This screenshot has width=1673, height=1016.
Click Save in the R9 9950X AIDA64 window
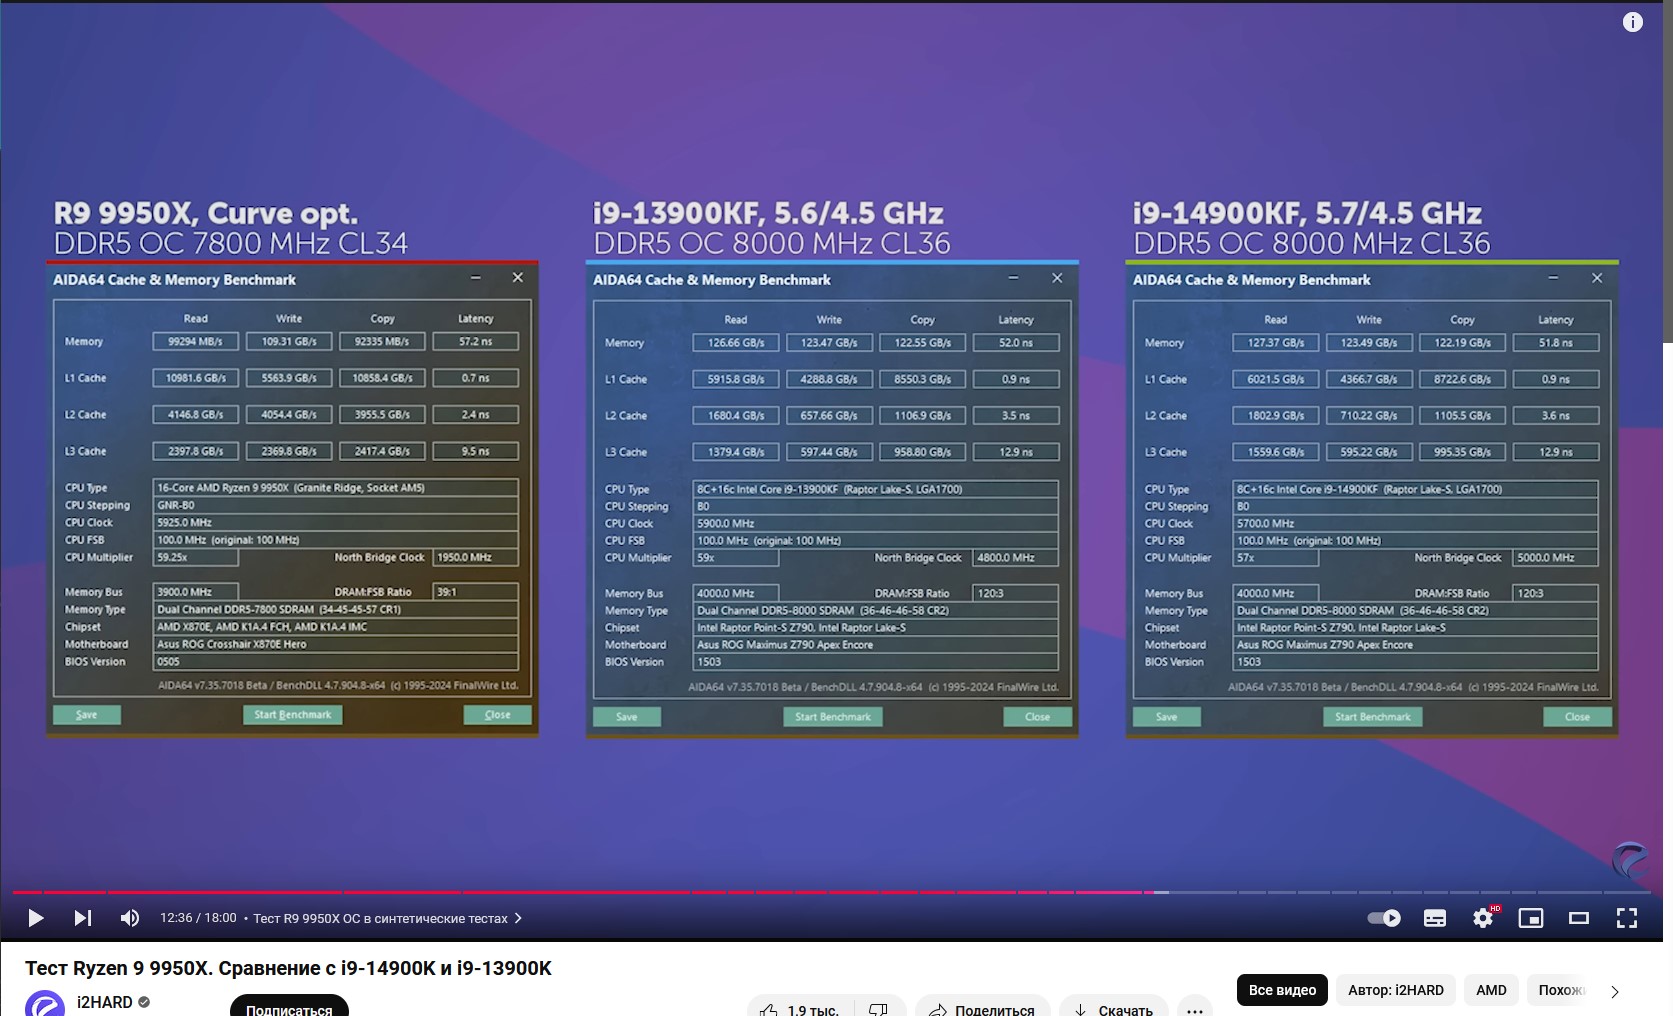coord(87,714)
